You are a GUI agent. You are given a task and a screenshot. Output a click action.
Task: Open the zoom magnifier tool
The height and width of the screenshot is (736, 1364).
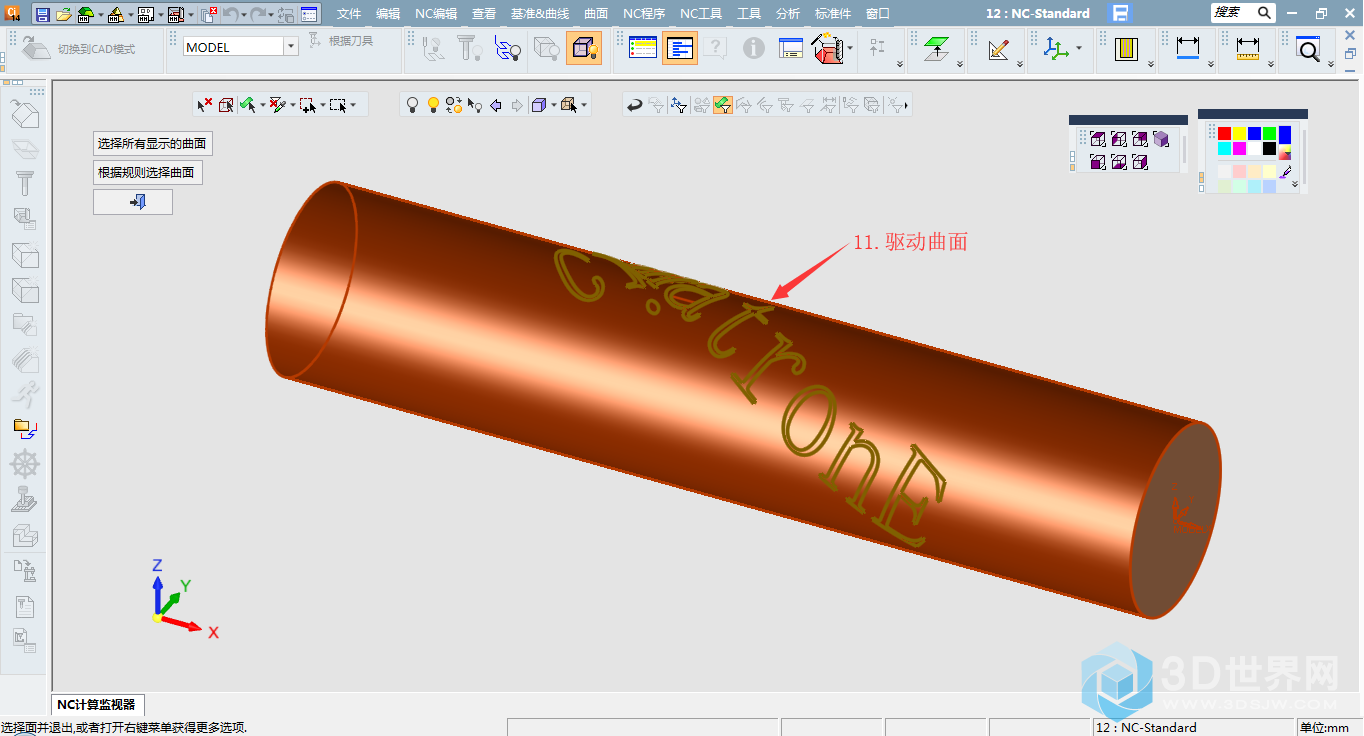tap(1308, 48)
